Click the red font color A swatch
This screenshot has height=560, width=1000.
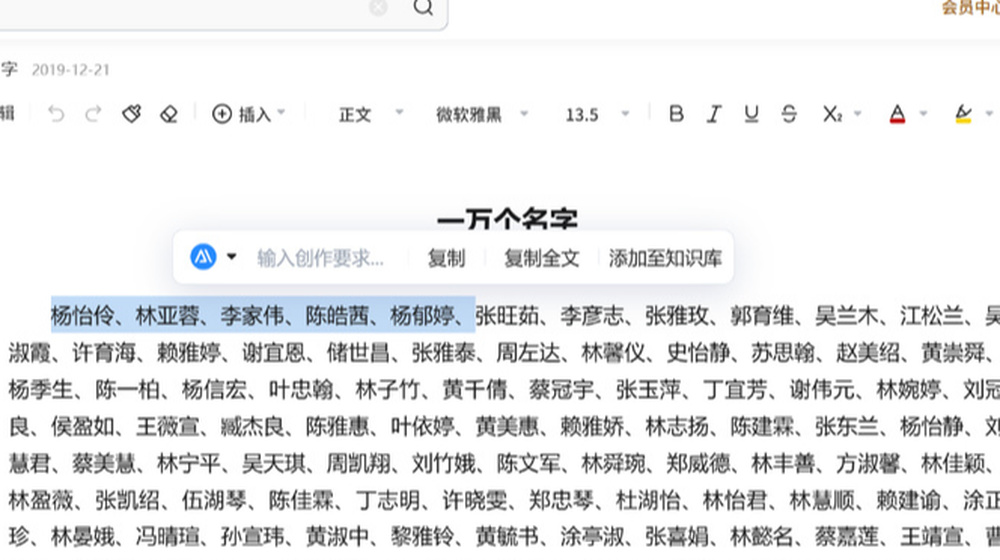[897, 114]
